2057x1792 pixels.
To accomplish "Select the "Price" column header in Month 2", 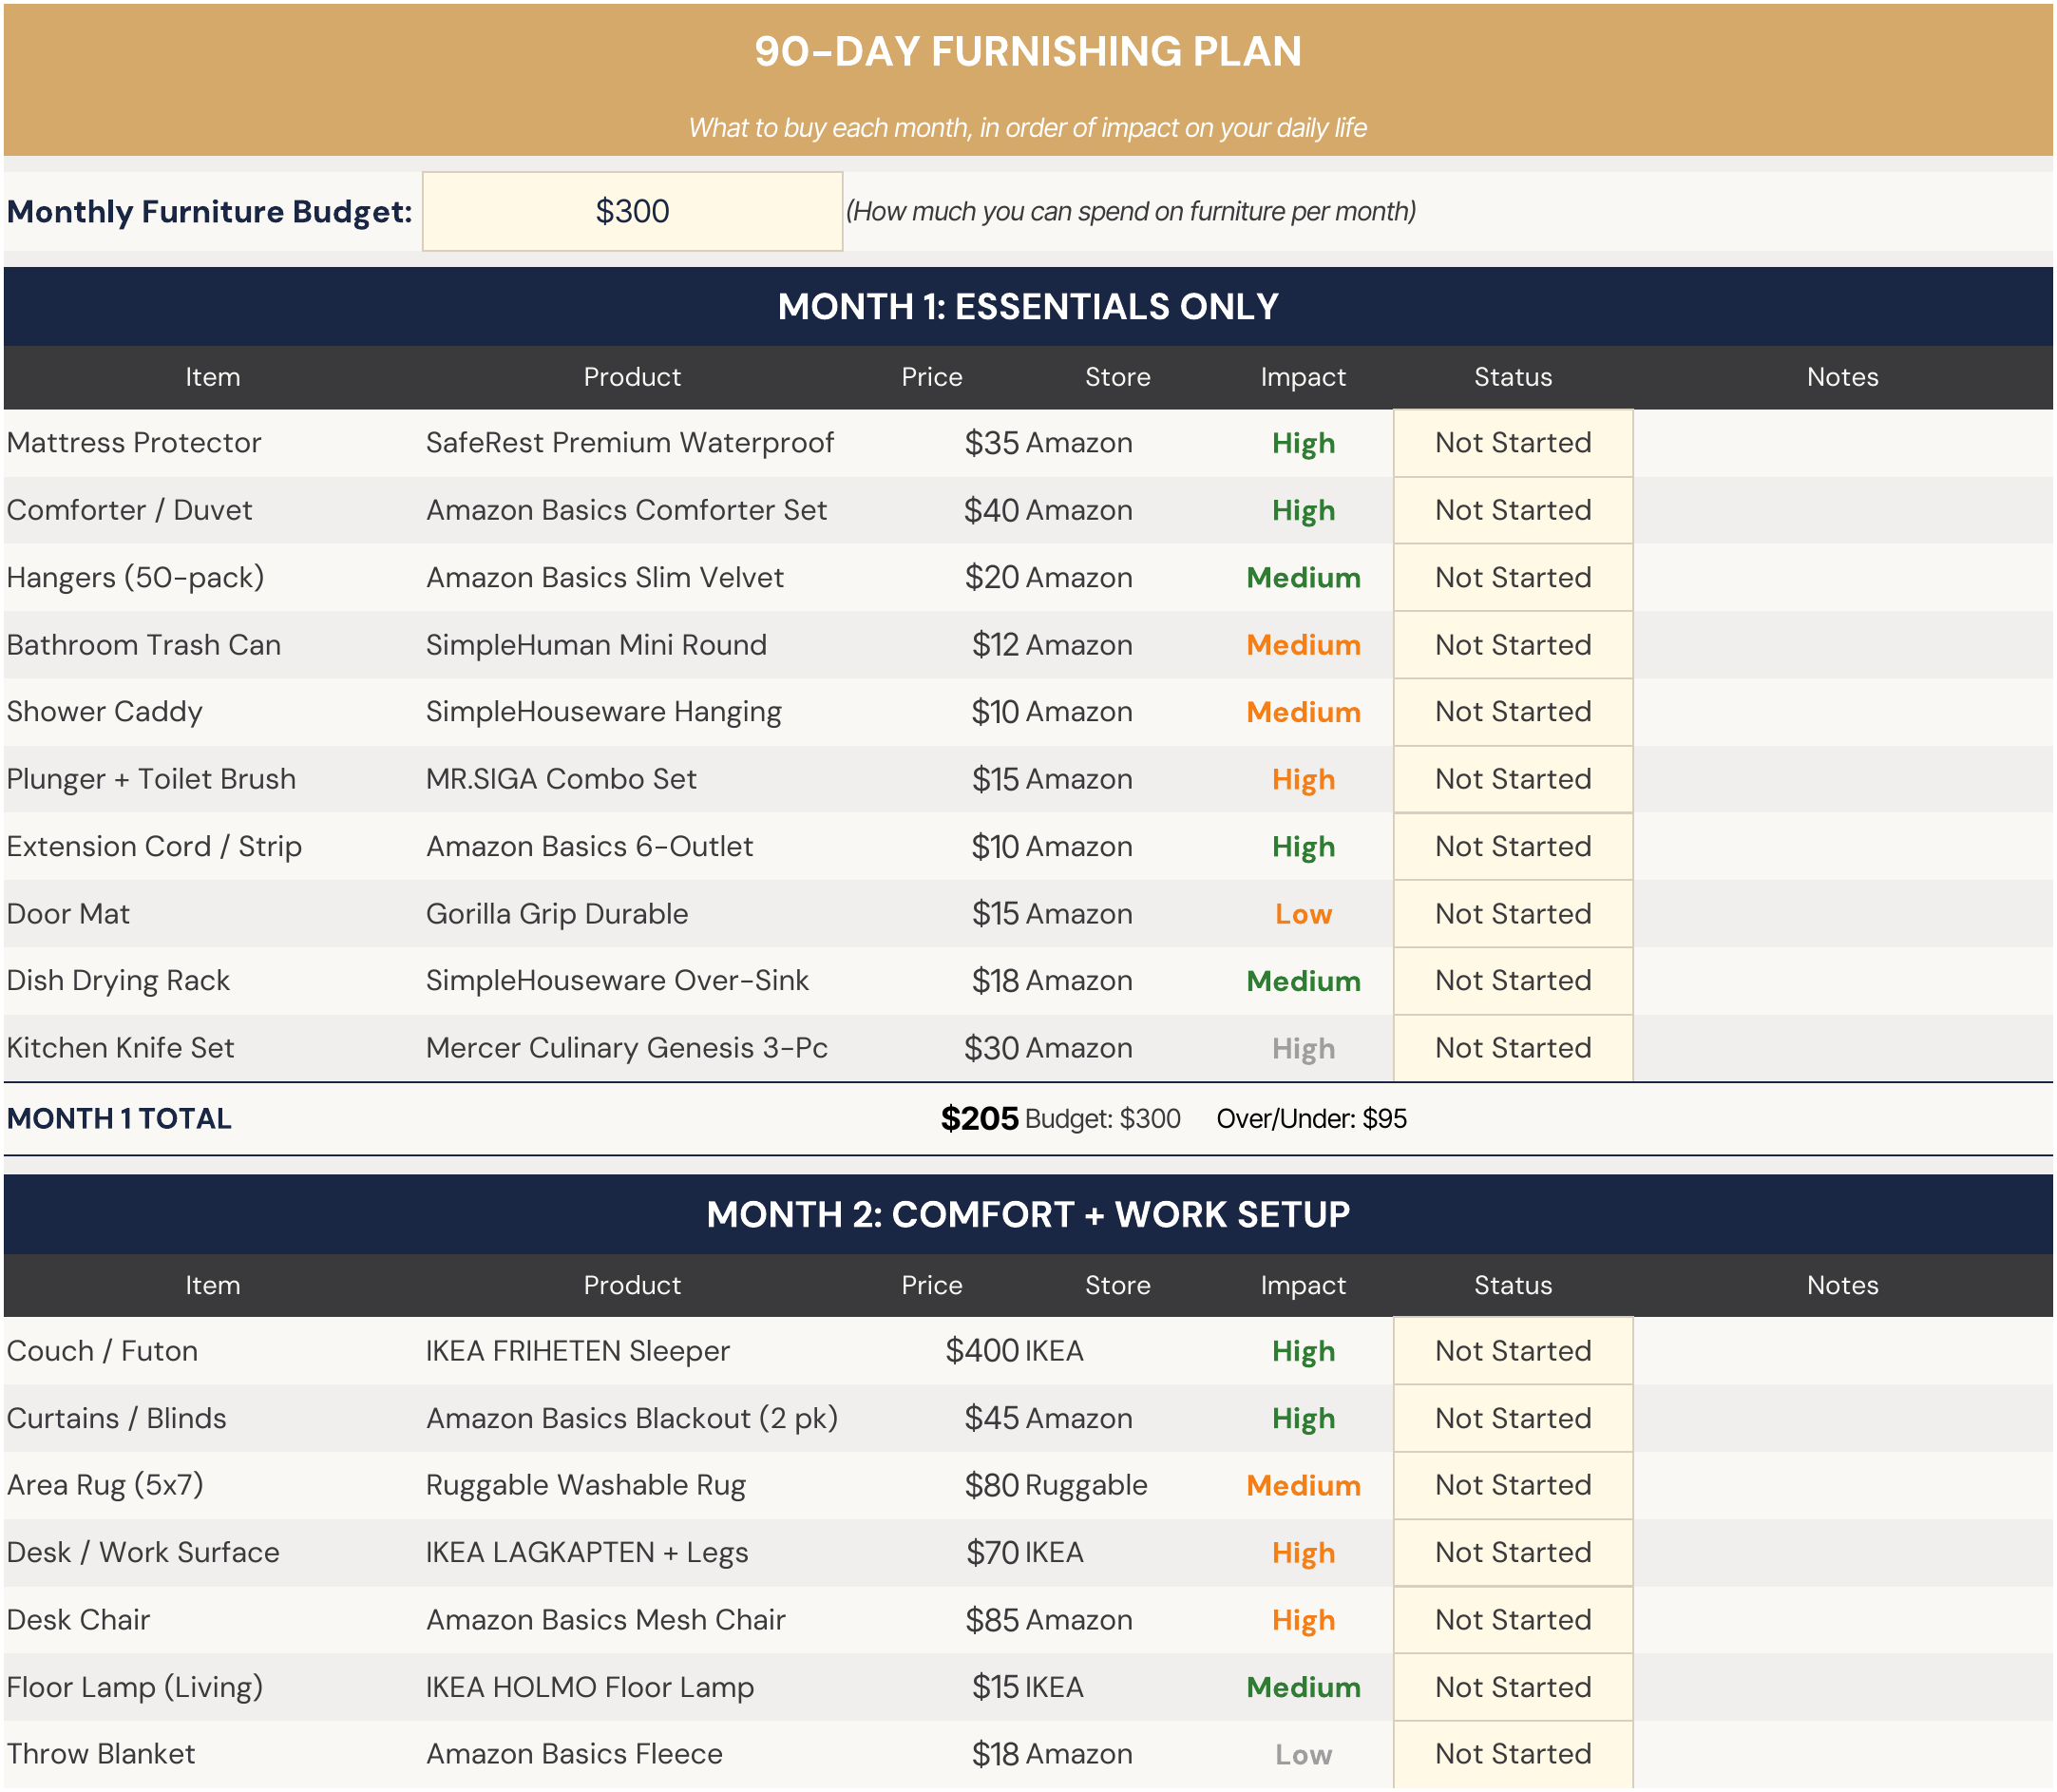I will [932, 1285].
